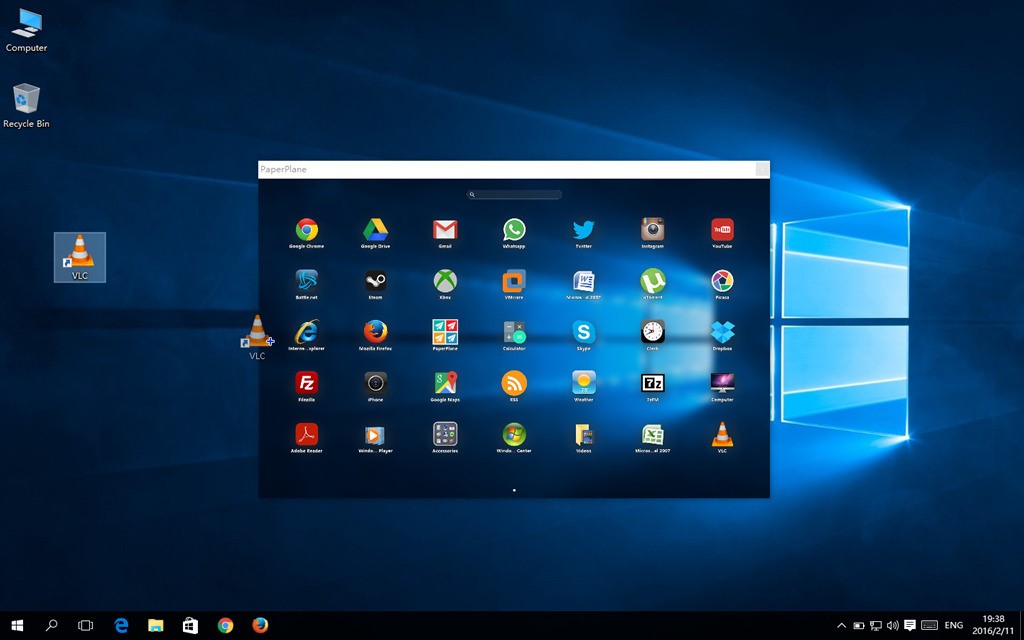Launch Adobe Reader from the grid

pos(306,435)
